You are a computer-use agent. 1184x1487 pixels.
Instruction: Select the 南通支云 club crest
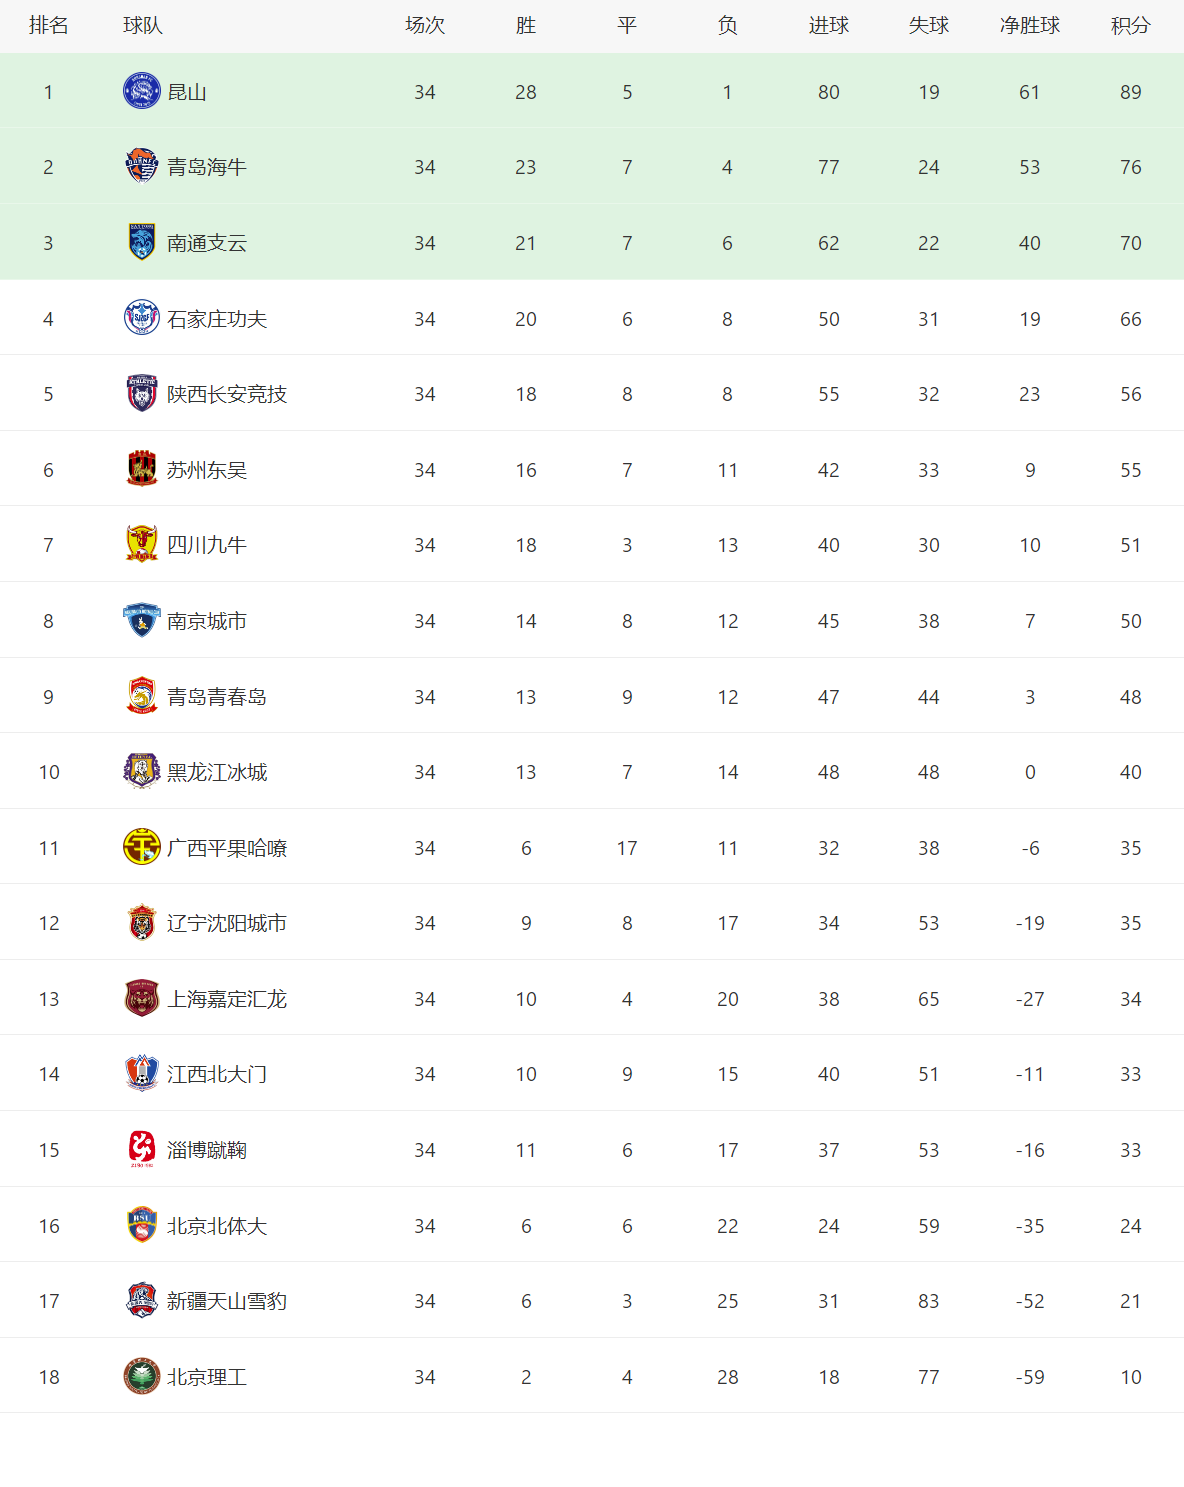(142, 242)
